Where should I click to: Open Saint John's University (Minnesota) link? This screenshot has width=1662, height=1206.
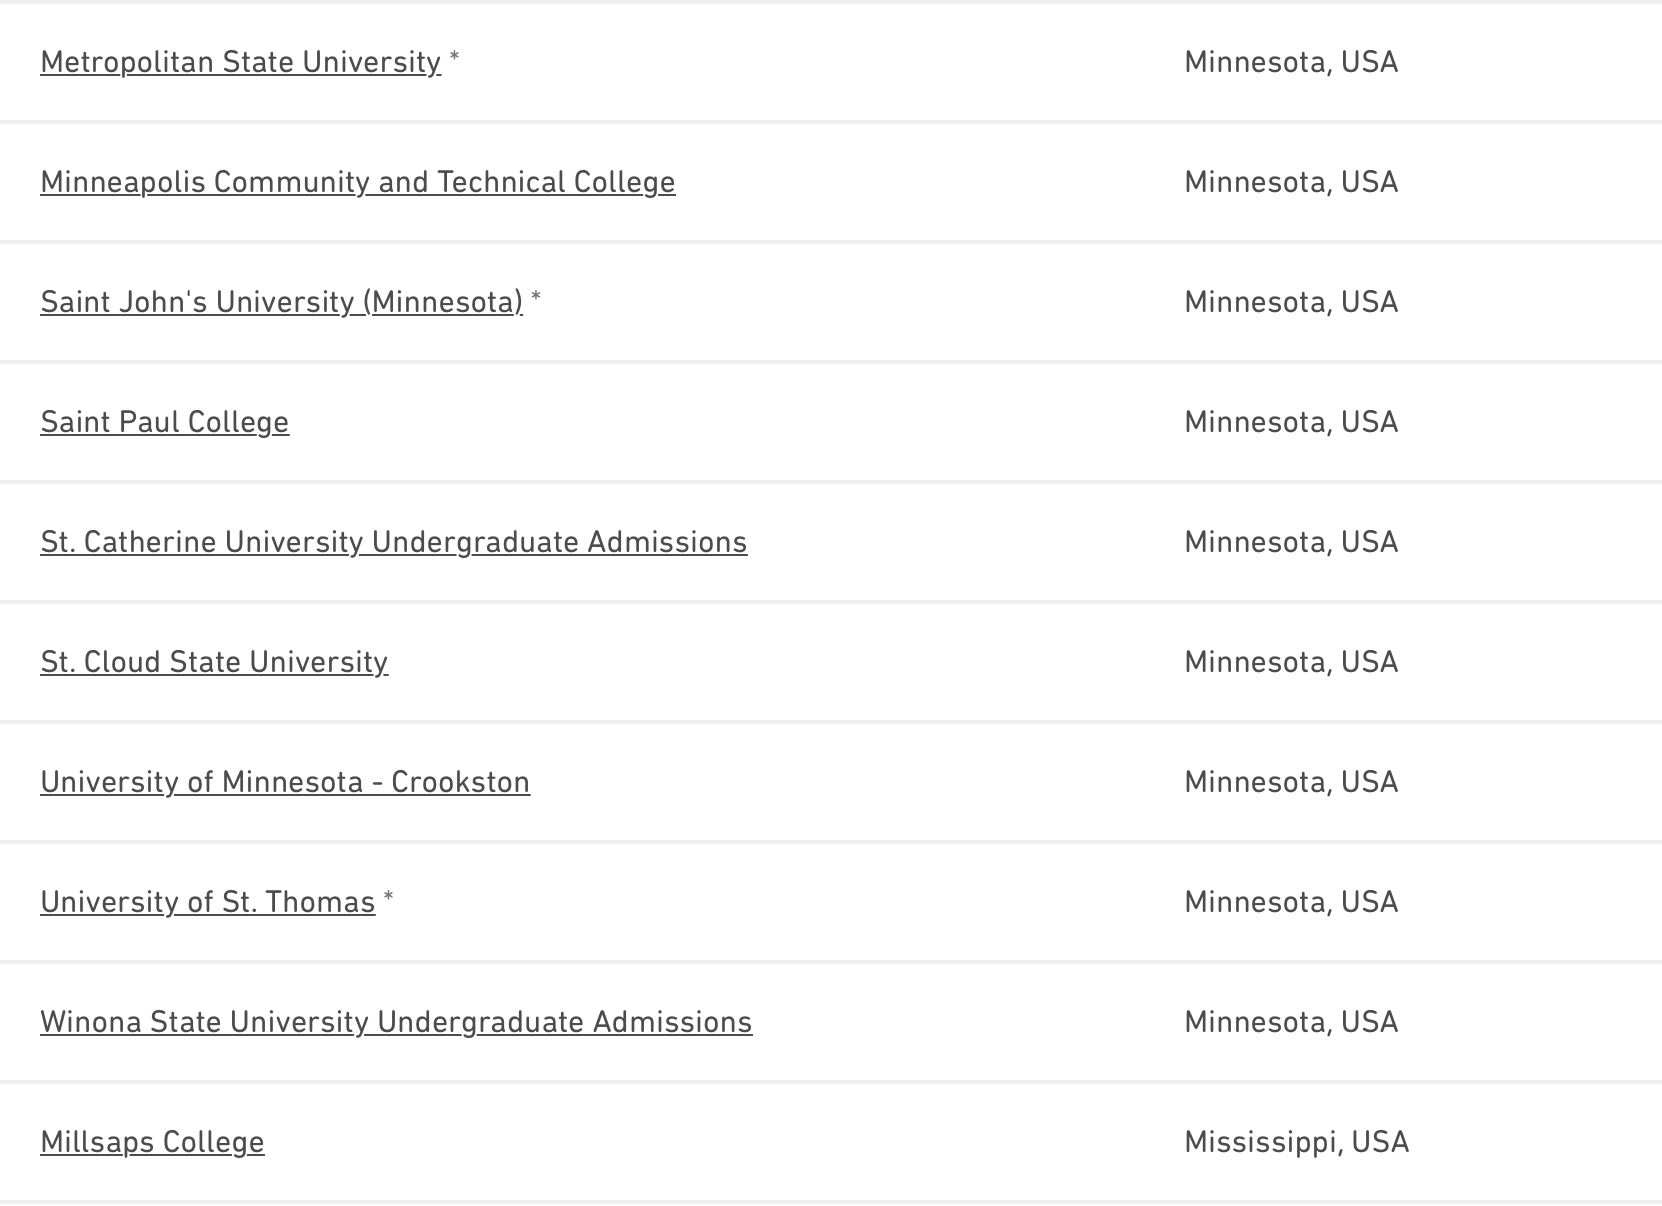(x=281, y=302)
